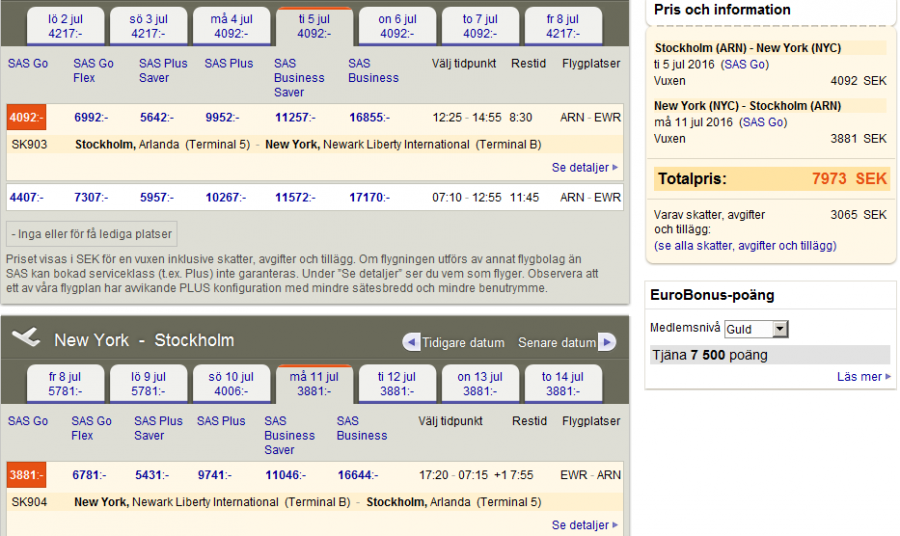Select the highlighted 4092 SAS Go outbound fare
This screenshot has height=536, width=900.
click(25, 117)
